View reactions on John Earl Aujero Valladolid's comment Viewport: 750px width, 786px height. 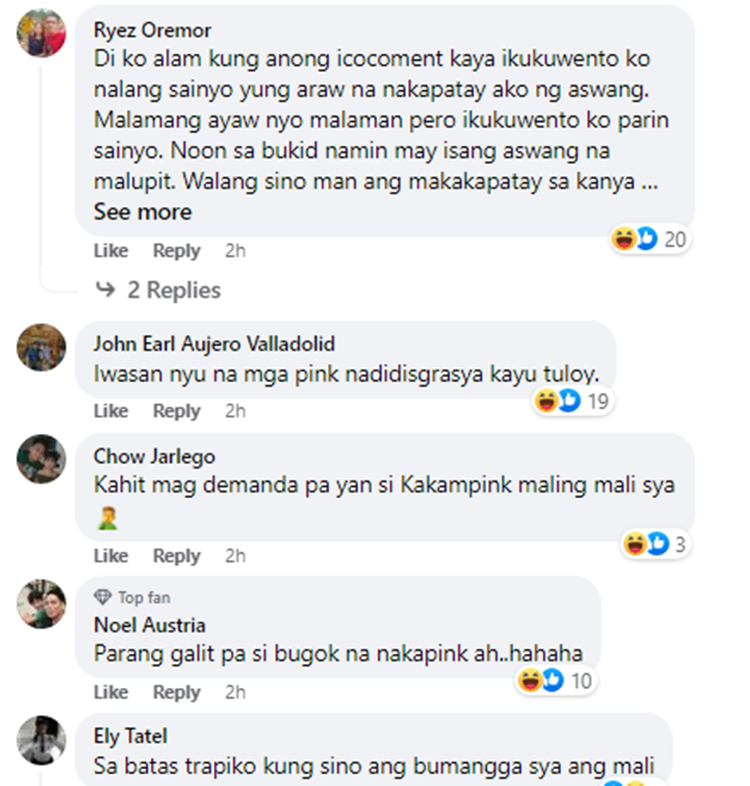pos(573,401)
